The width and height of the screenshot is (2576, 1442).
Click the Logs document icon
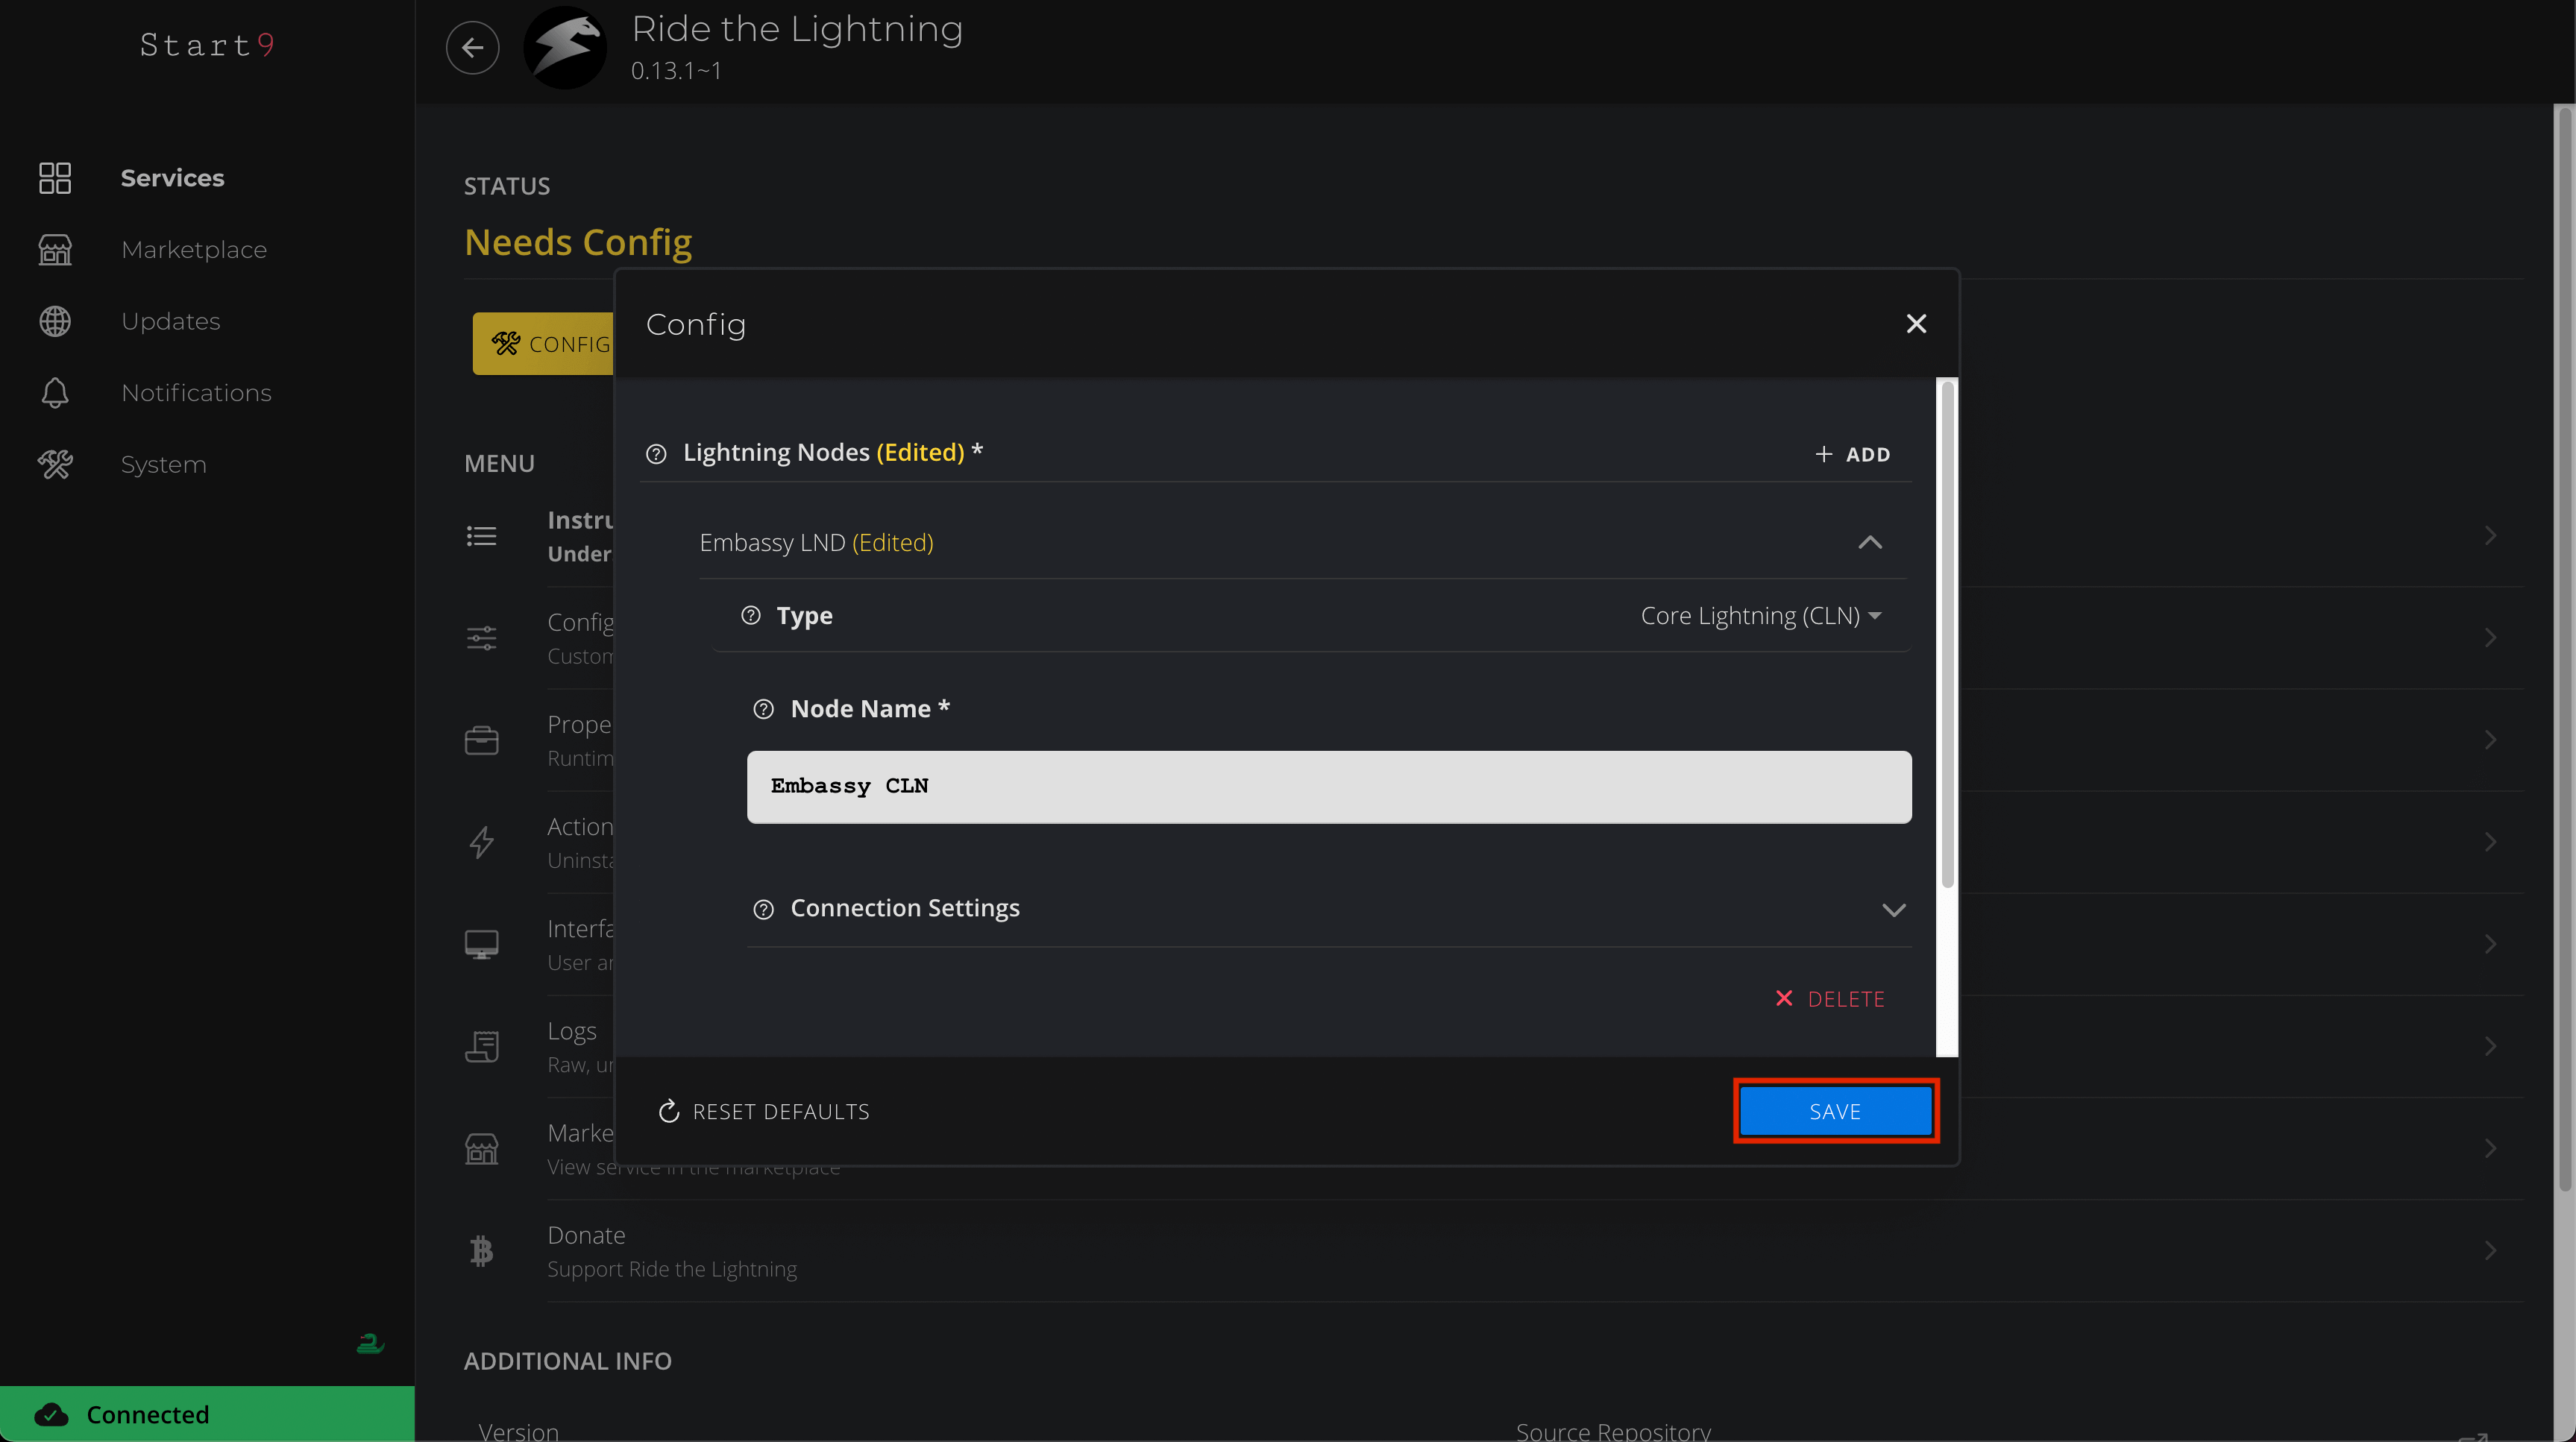[482, 1046]
